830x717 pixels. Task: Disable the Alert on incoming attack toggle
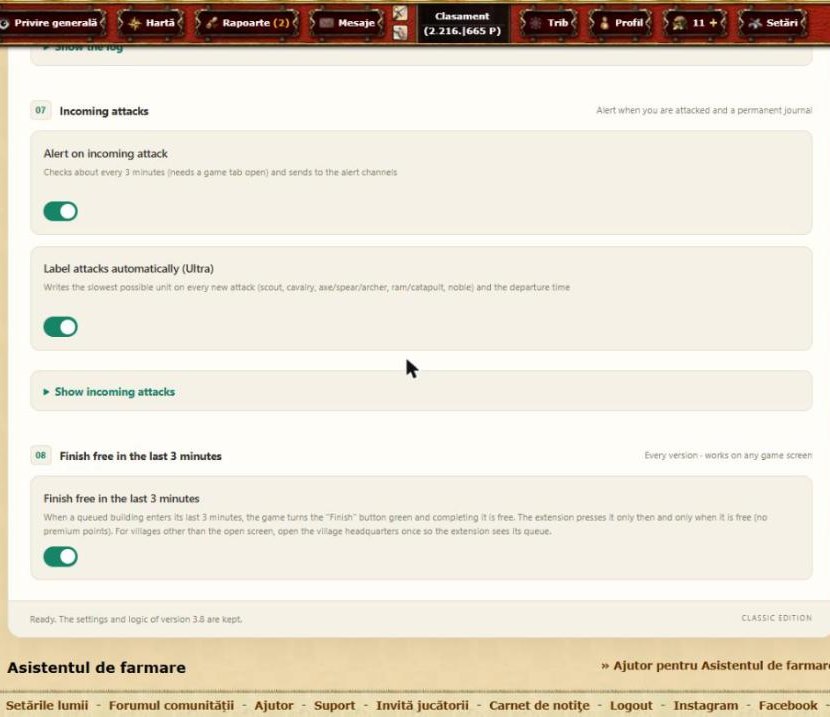[x=60, y=211]
